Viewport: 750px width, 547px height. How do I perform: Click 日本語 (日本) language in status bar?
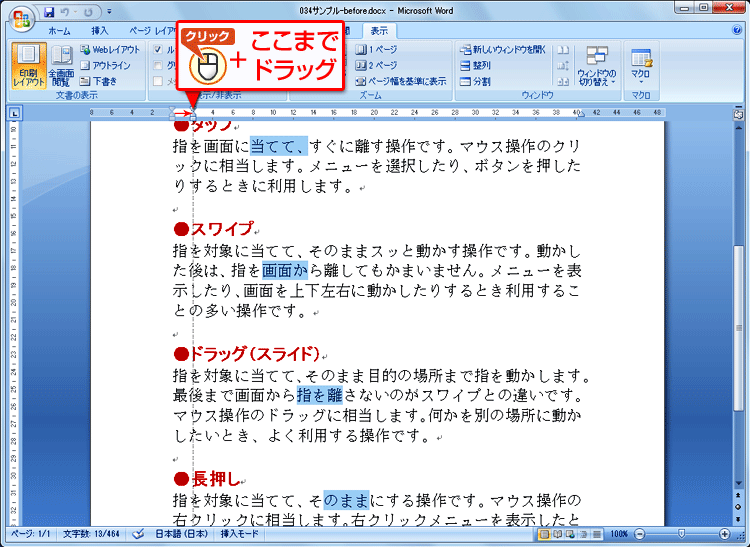181,534
